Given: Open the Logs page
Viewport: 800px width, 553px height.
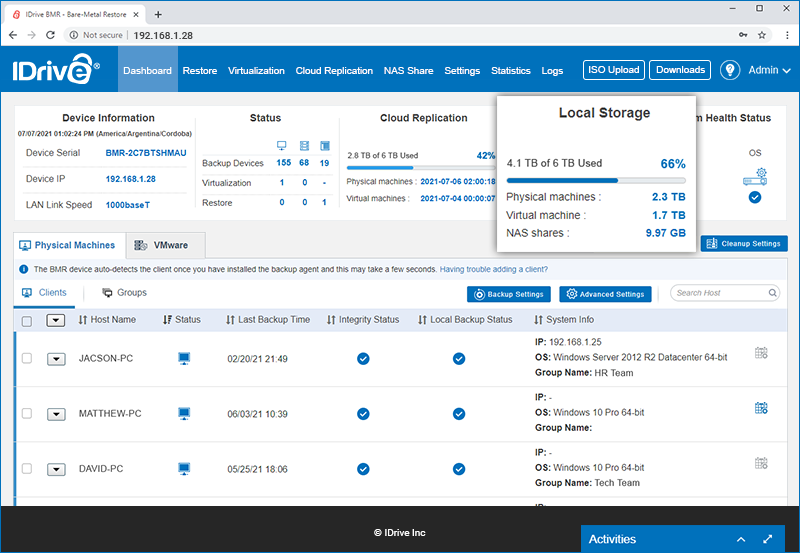Looking at the screenshot, I should pos(552,70).
